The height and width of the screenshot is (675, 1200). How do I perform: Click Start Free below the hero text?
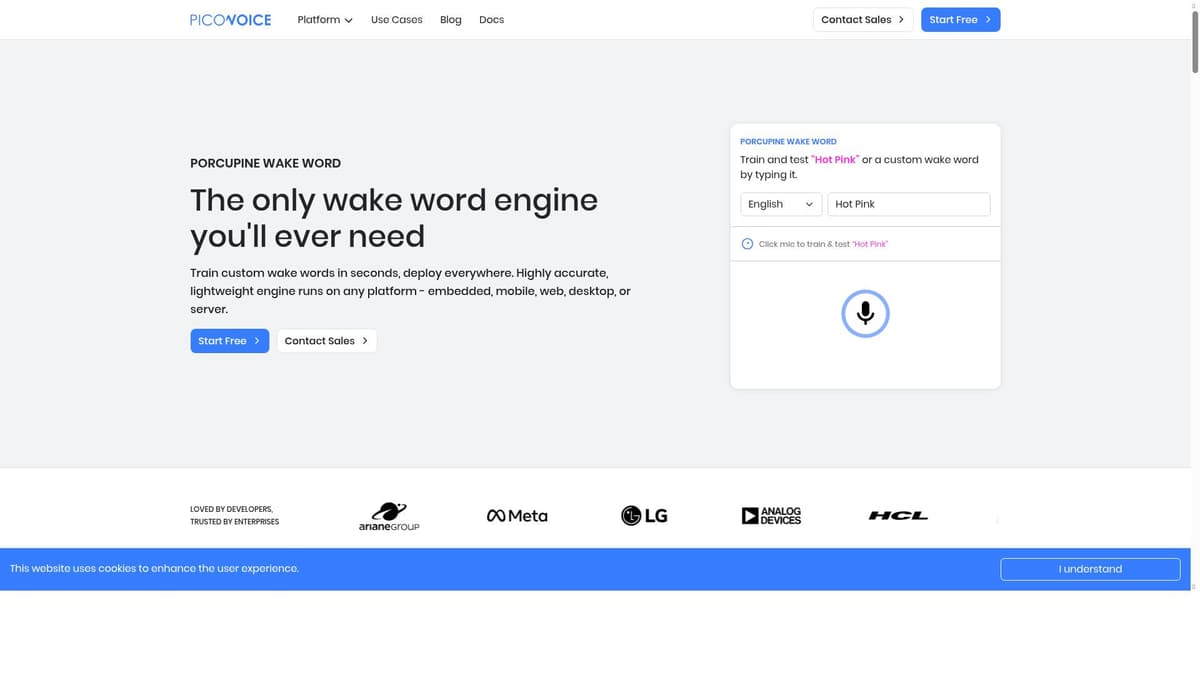point(229,341)
